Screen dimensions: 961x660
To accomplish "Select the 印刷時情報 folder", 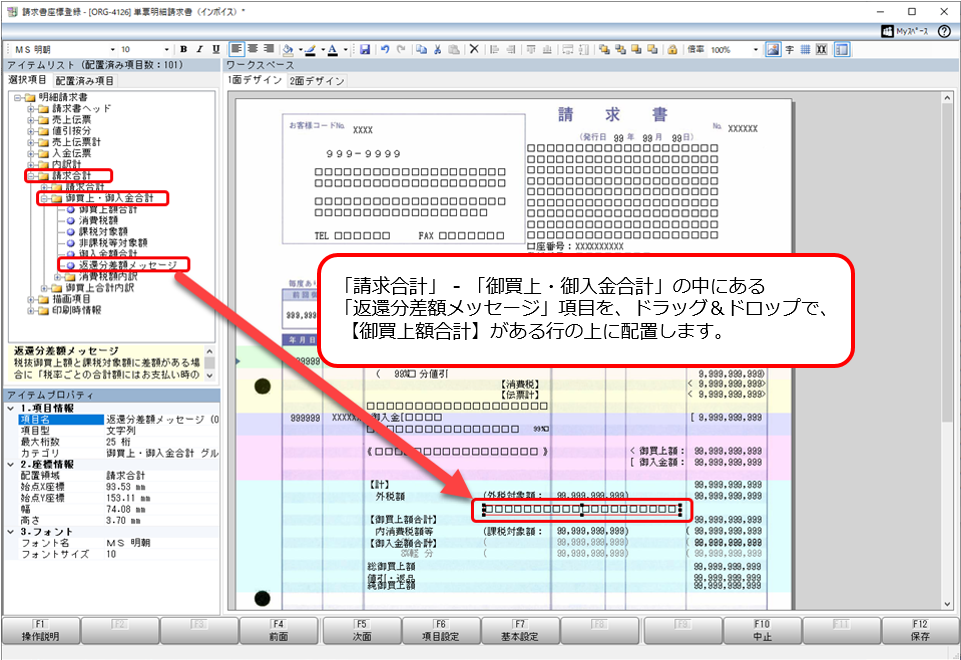I will pos(76,310).
